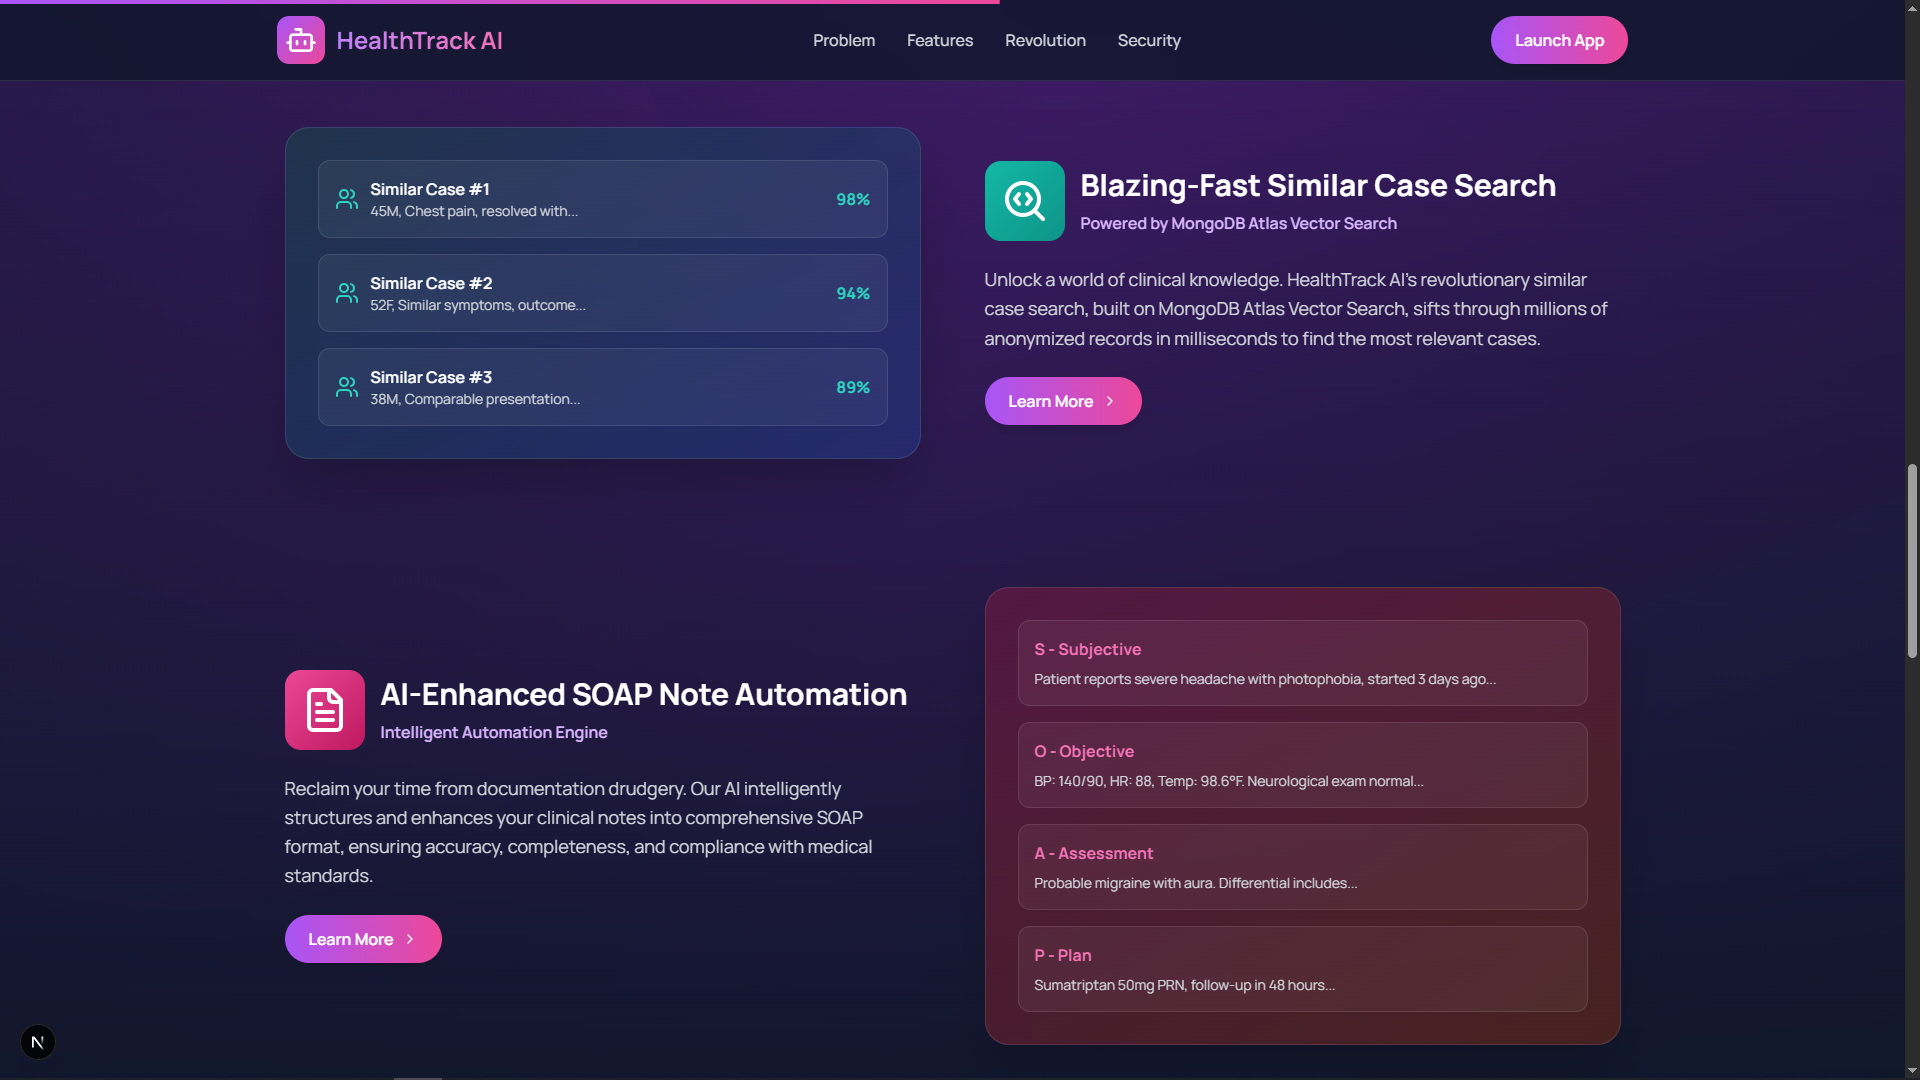Screen dimensions: 1920x1080
Task: Click the top page scroll progress bar
Action: 500,2
